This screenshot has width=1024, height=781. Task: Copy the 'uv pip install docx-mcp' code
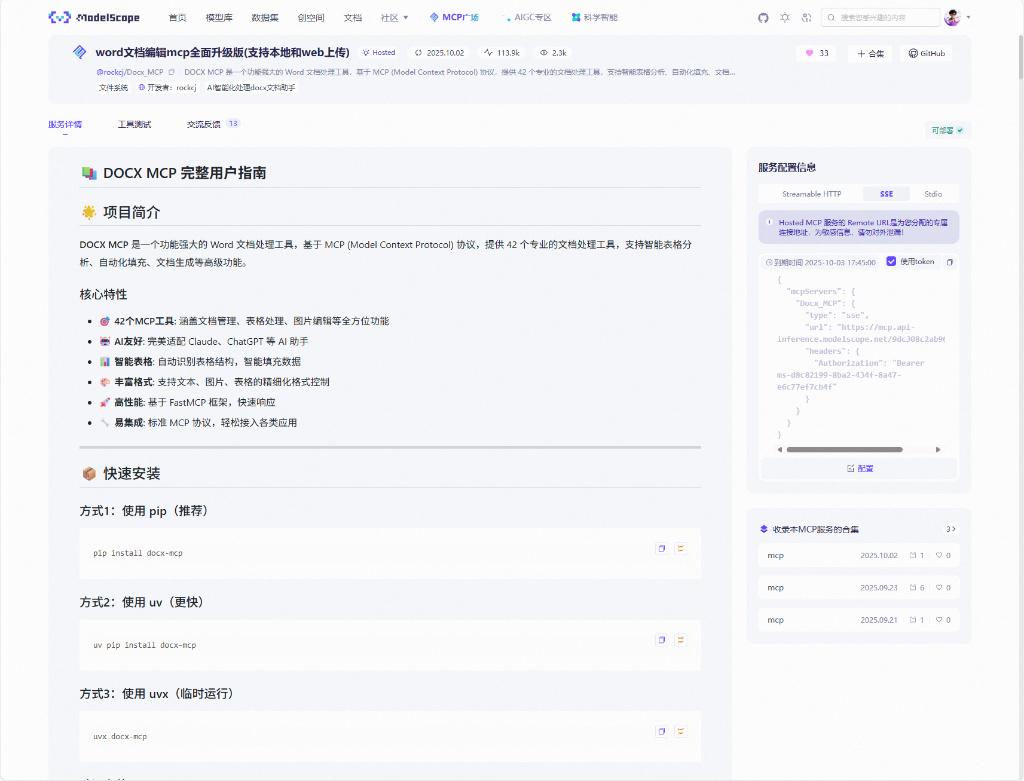[x=662, y=640]
